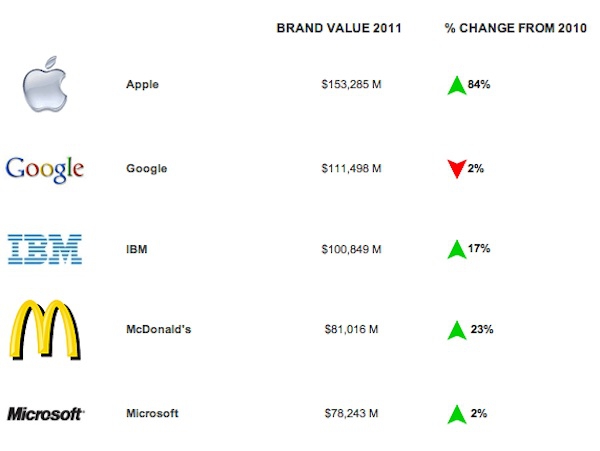Select the blue striped IBM logo
Screen dimensions: 600x451
[45, 249]
